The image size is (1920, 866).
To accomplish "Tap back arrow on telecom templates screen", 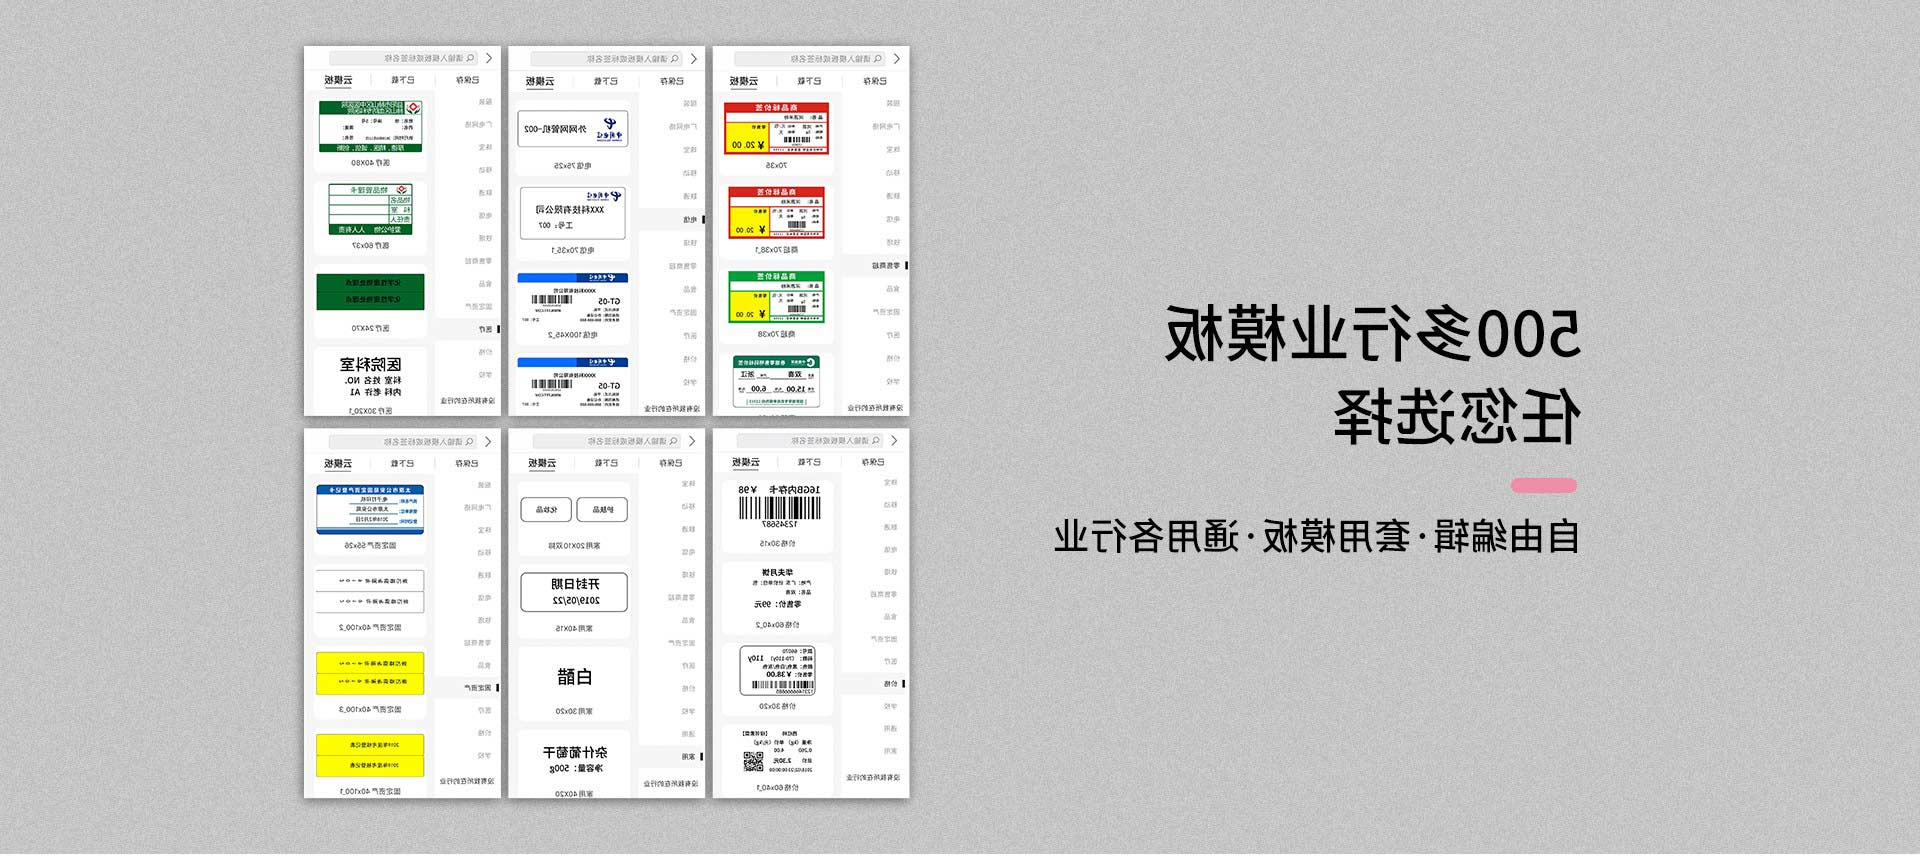I will click(x=693, y=59).
